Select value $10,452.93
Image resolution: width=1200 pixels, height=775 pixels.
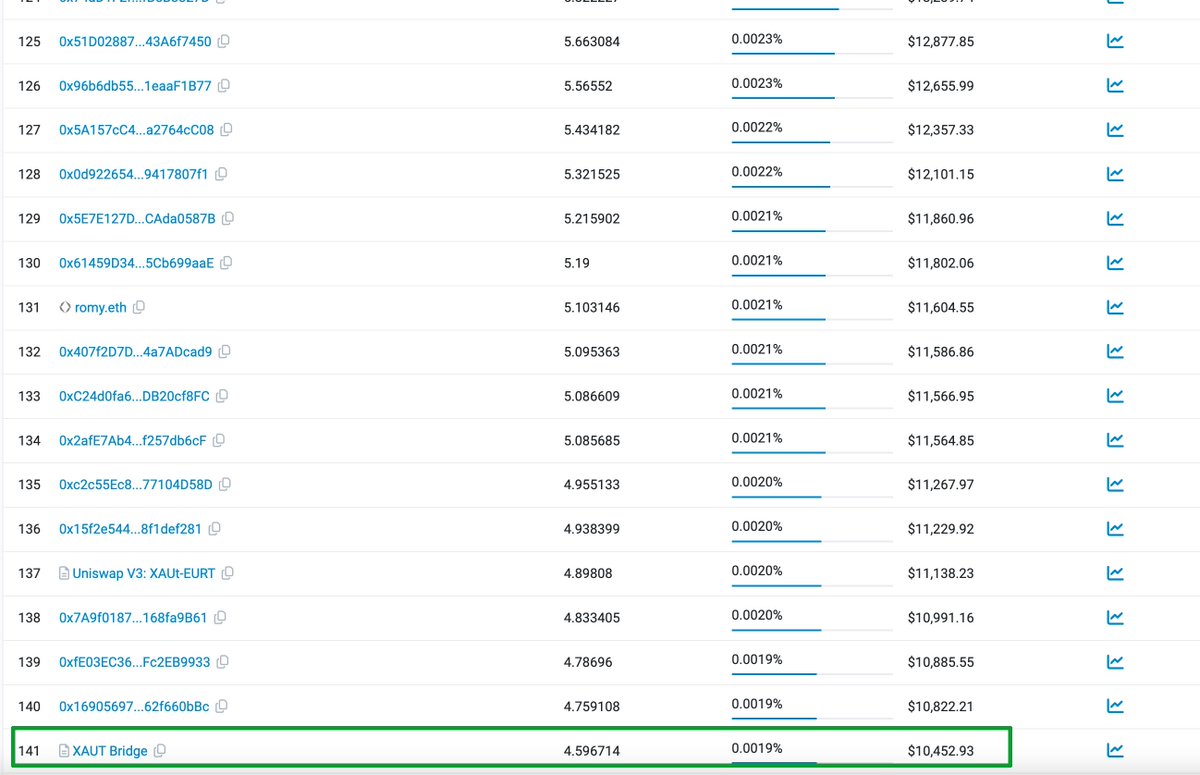point(941,750)
